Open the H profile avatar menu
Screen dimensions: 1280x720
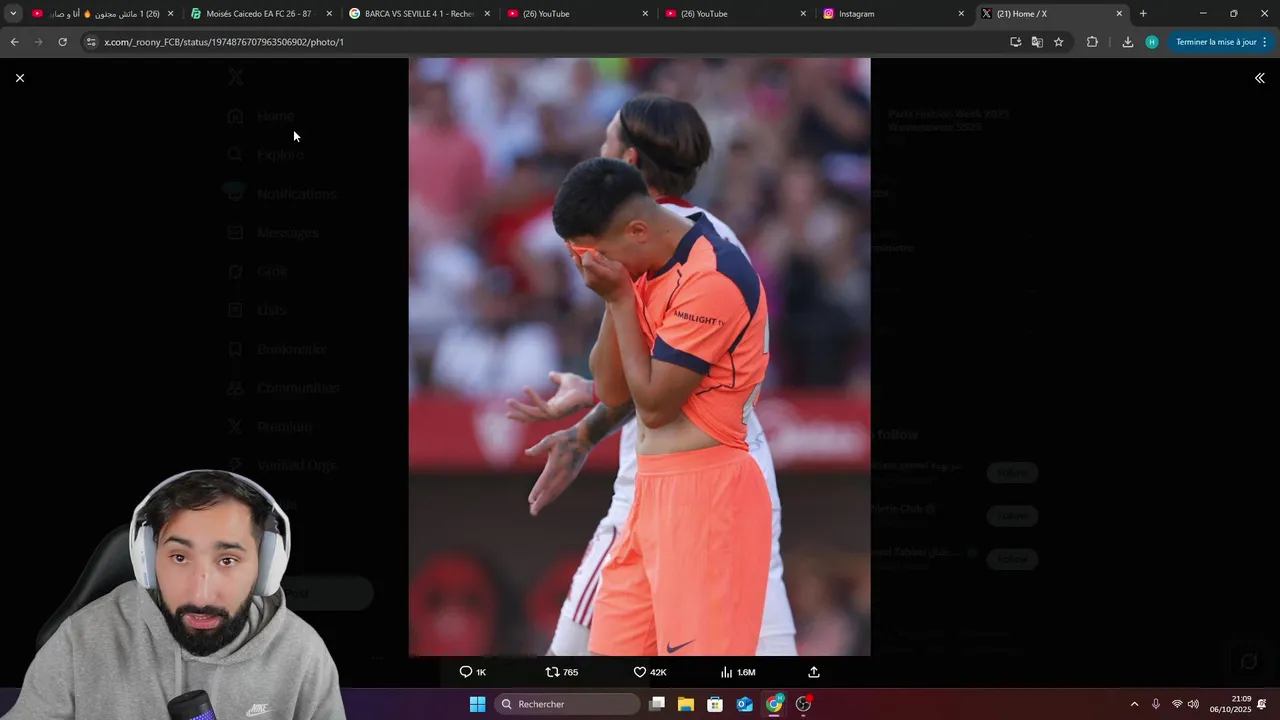click(1152, 42)
